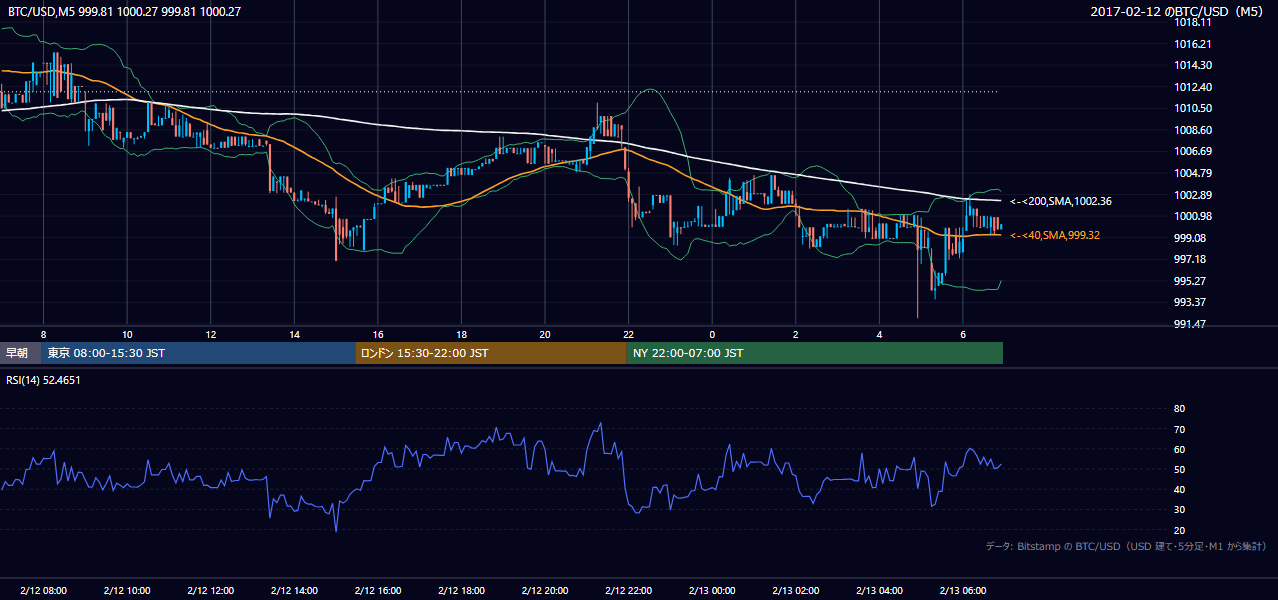Click the date label 2/12 22:00
Image resolution: width=1278 pixels, height=600 pixels.
coord(628,590)
